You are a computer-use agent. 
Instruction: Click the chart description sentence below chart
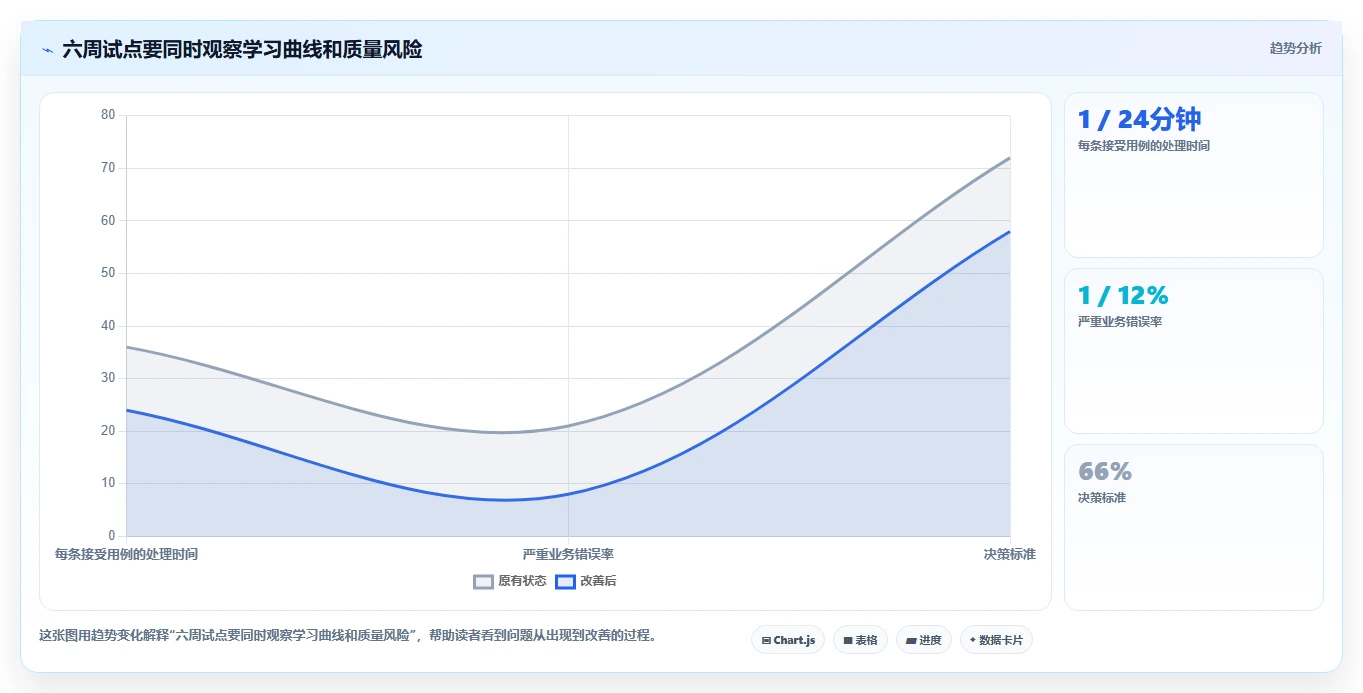pyautogui.click(x=347, y=635)
